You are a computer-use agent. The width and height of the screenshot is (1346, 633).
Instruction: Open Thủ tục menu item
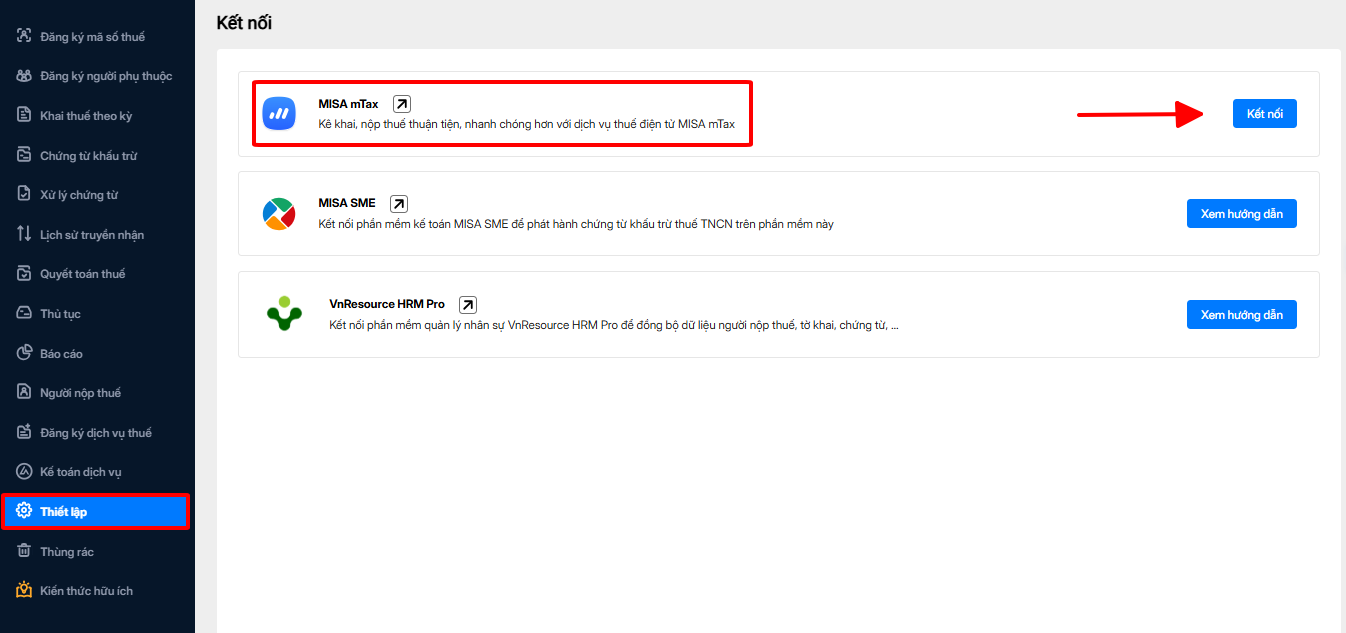[97, 313]
